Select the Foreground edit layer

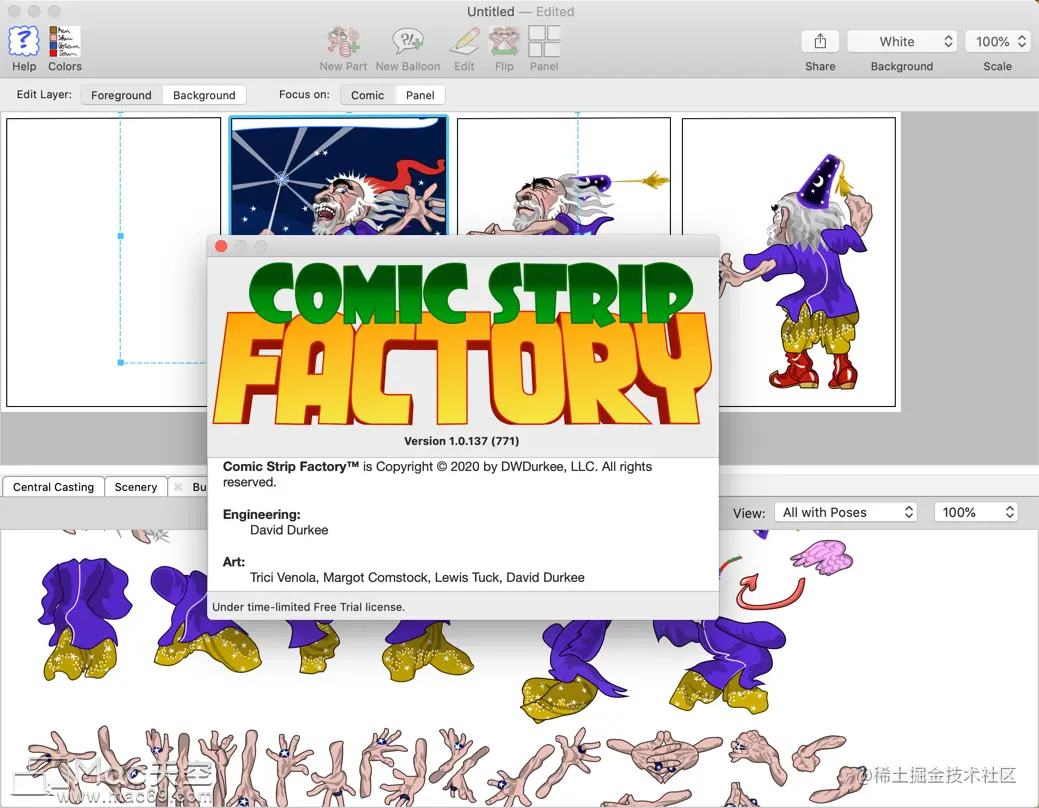pyautogui.click(x=121, y=95)
